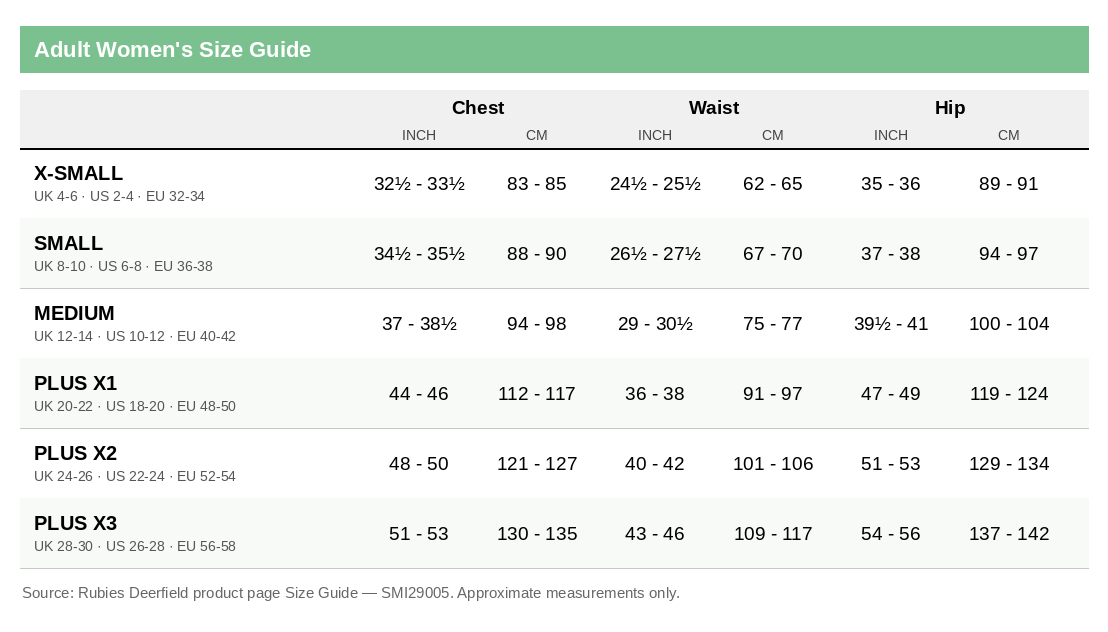Image resolution: width=1108 pixels, height=632 pixels.
Task: Click the INCH subheading under Chest
Action: tap(419, 135)
